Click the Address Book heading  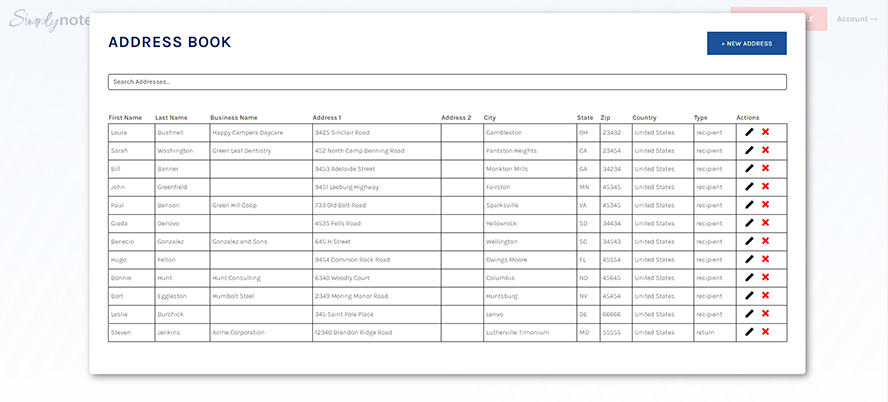pyautogui.click(x=170, y=42)
